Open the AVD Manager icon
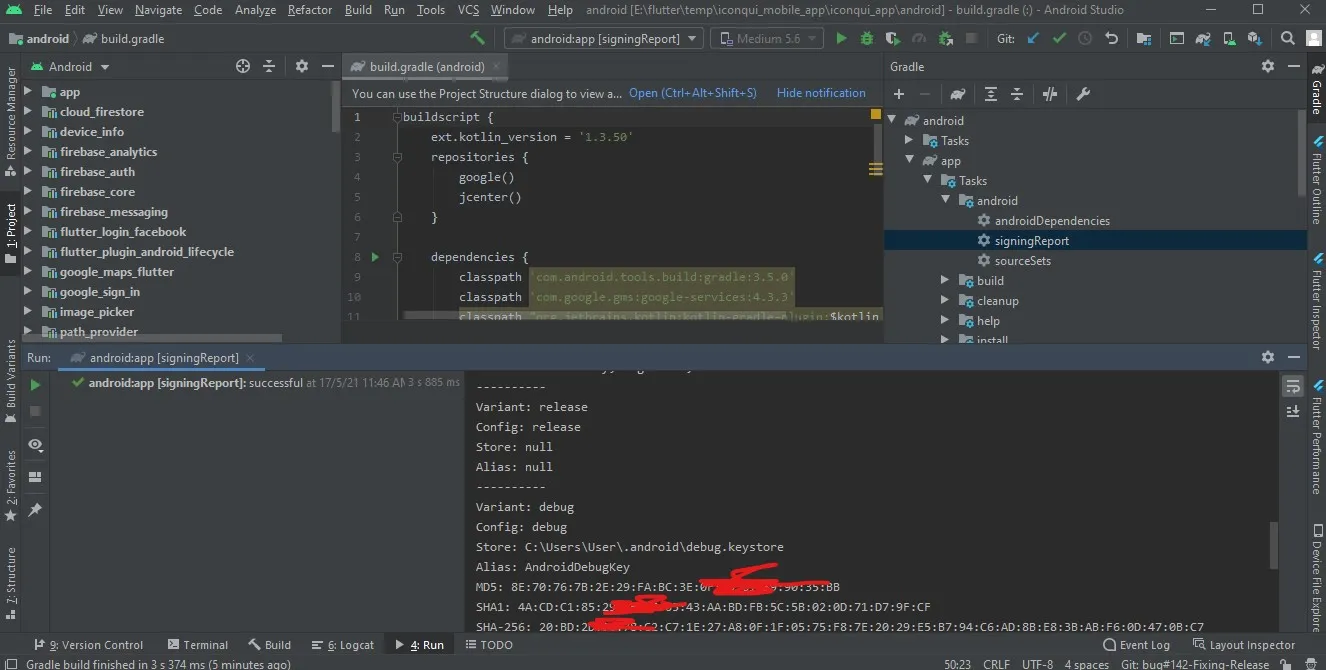Viewport: 1326px width, 670px height. click(x=1229, y=38)
